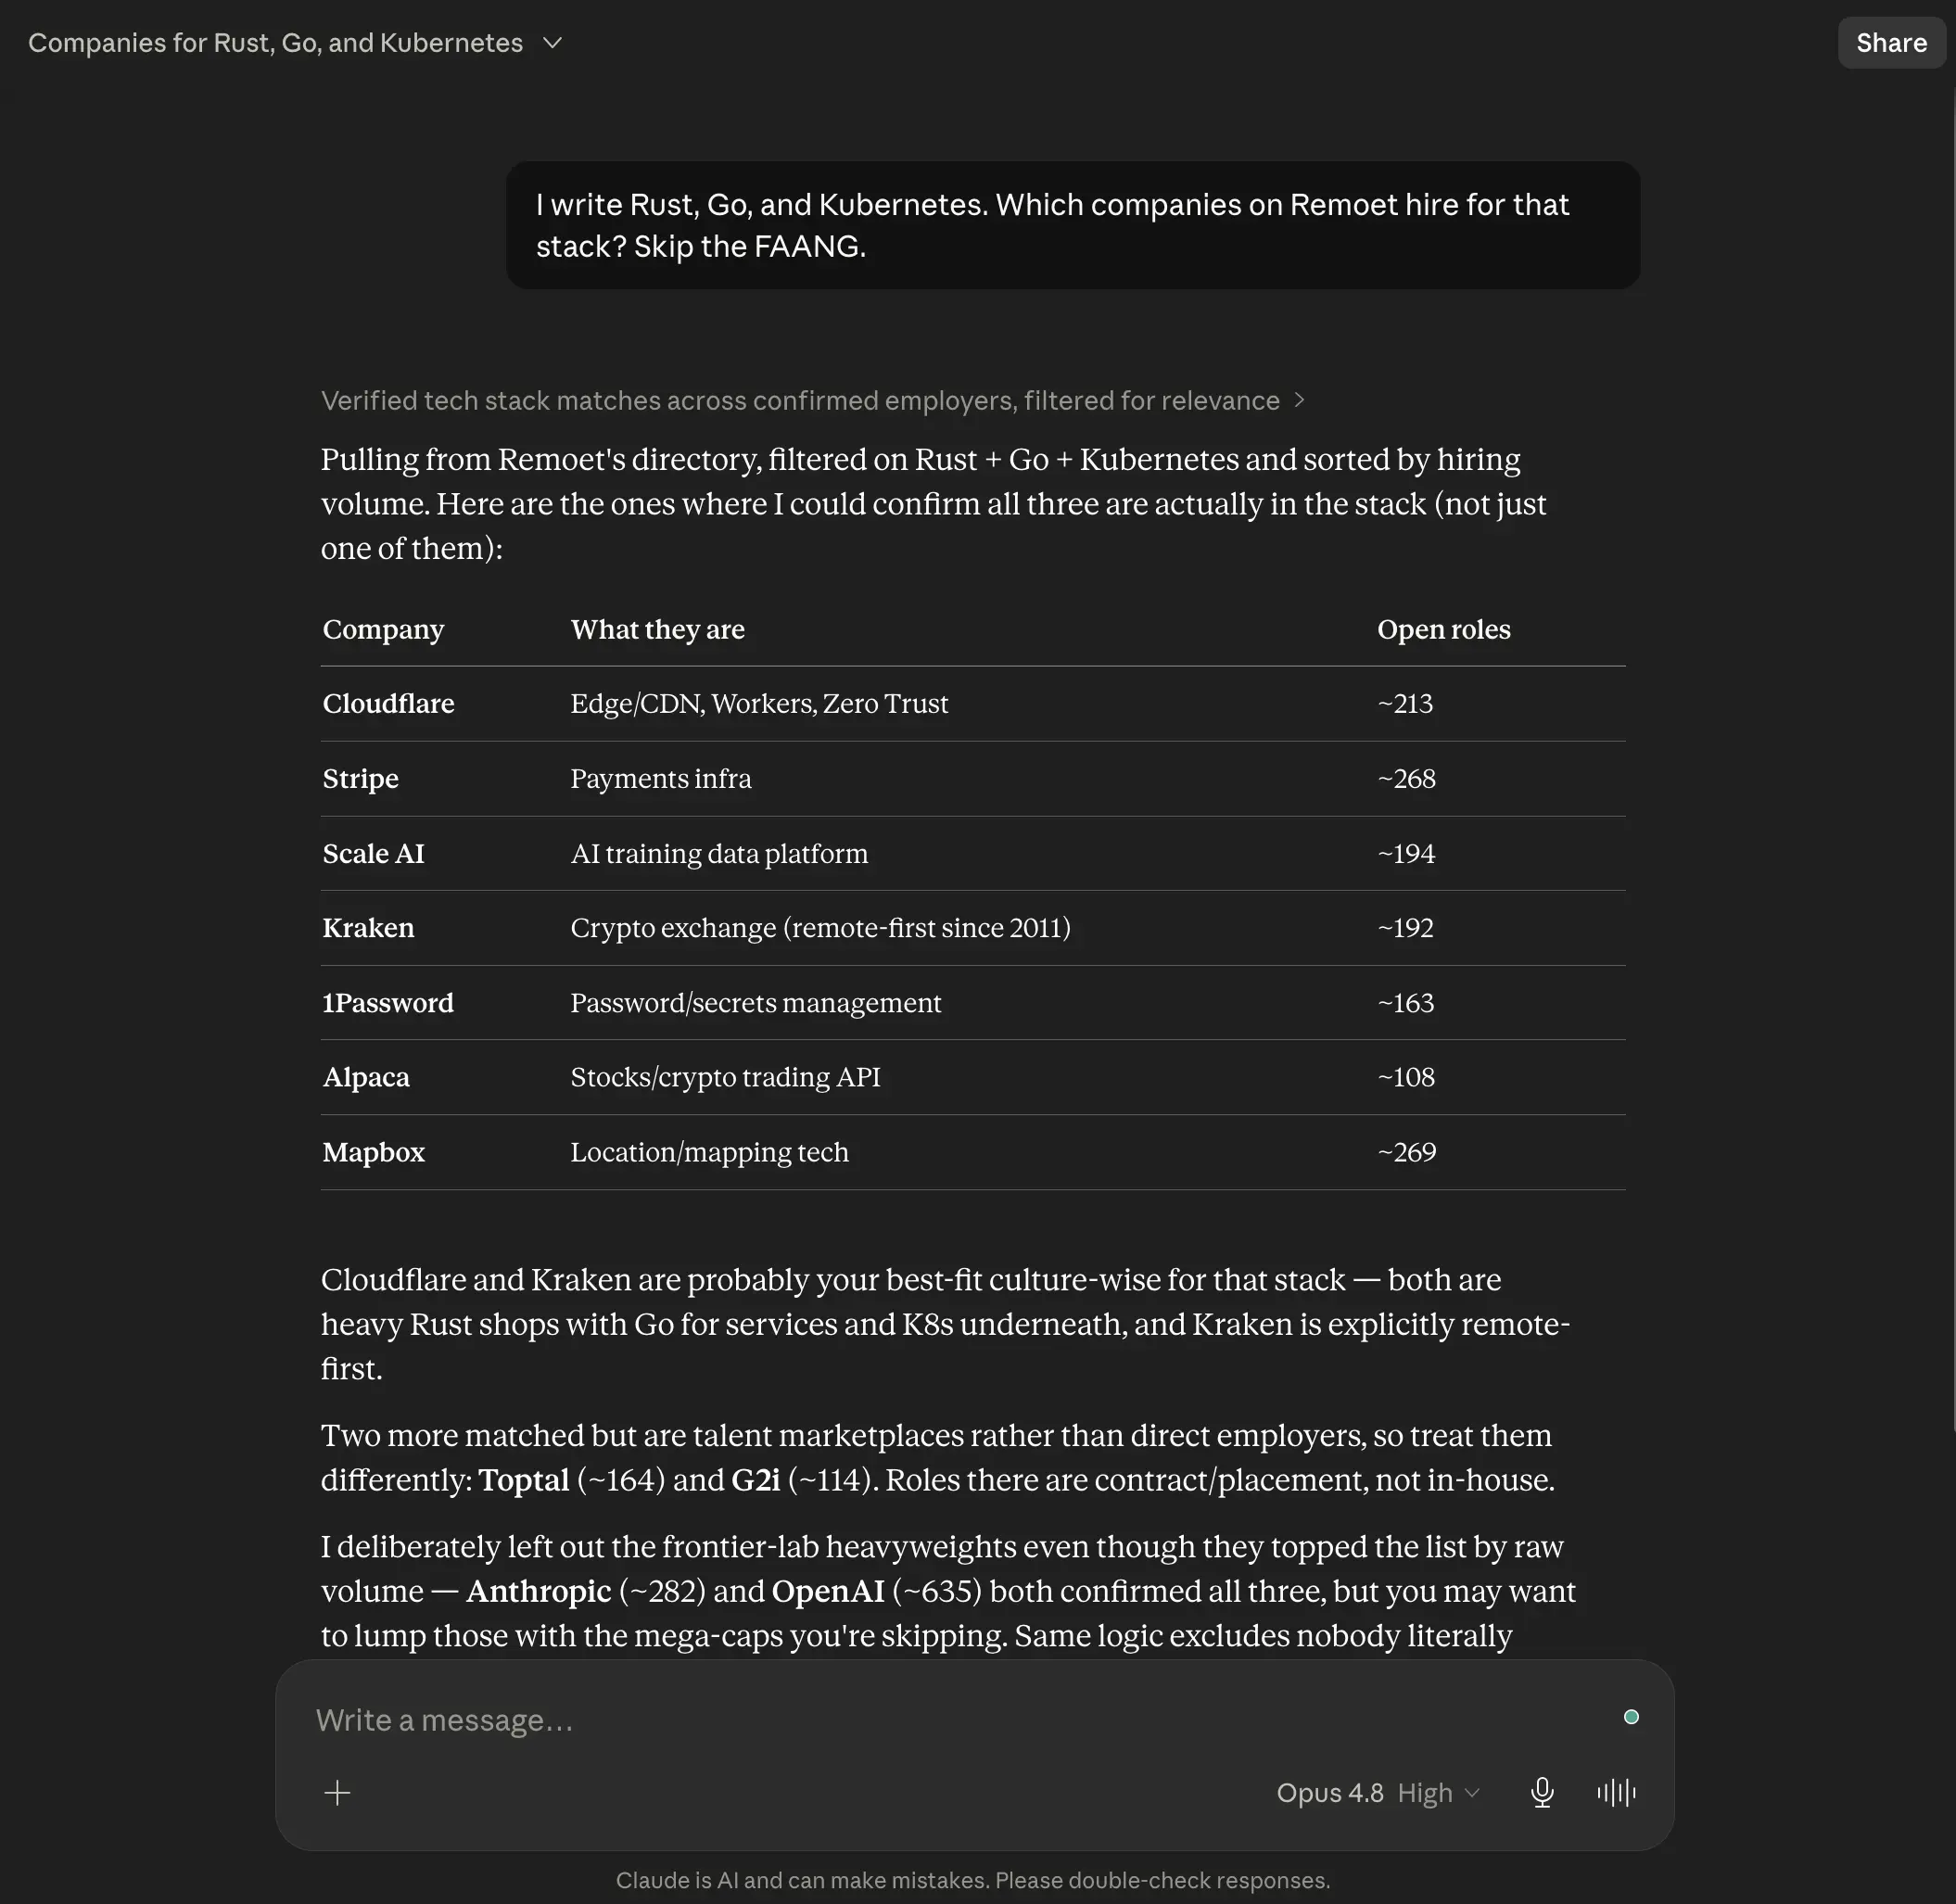Click the bold 'Anthropic' name in the reply
The height and width of the screenshot is (1904, 1956).
pyautogui.click(x=538, y=1591)
